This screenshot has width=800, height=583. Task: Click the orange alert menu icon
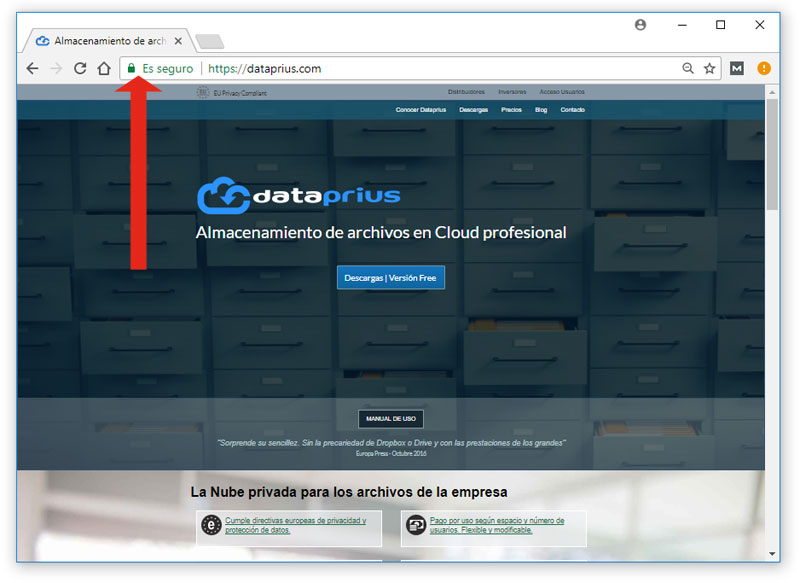click(x=764, y=68)
